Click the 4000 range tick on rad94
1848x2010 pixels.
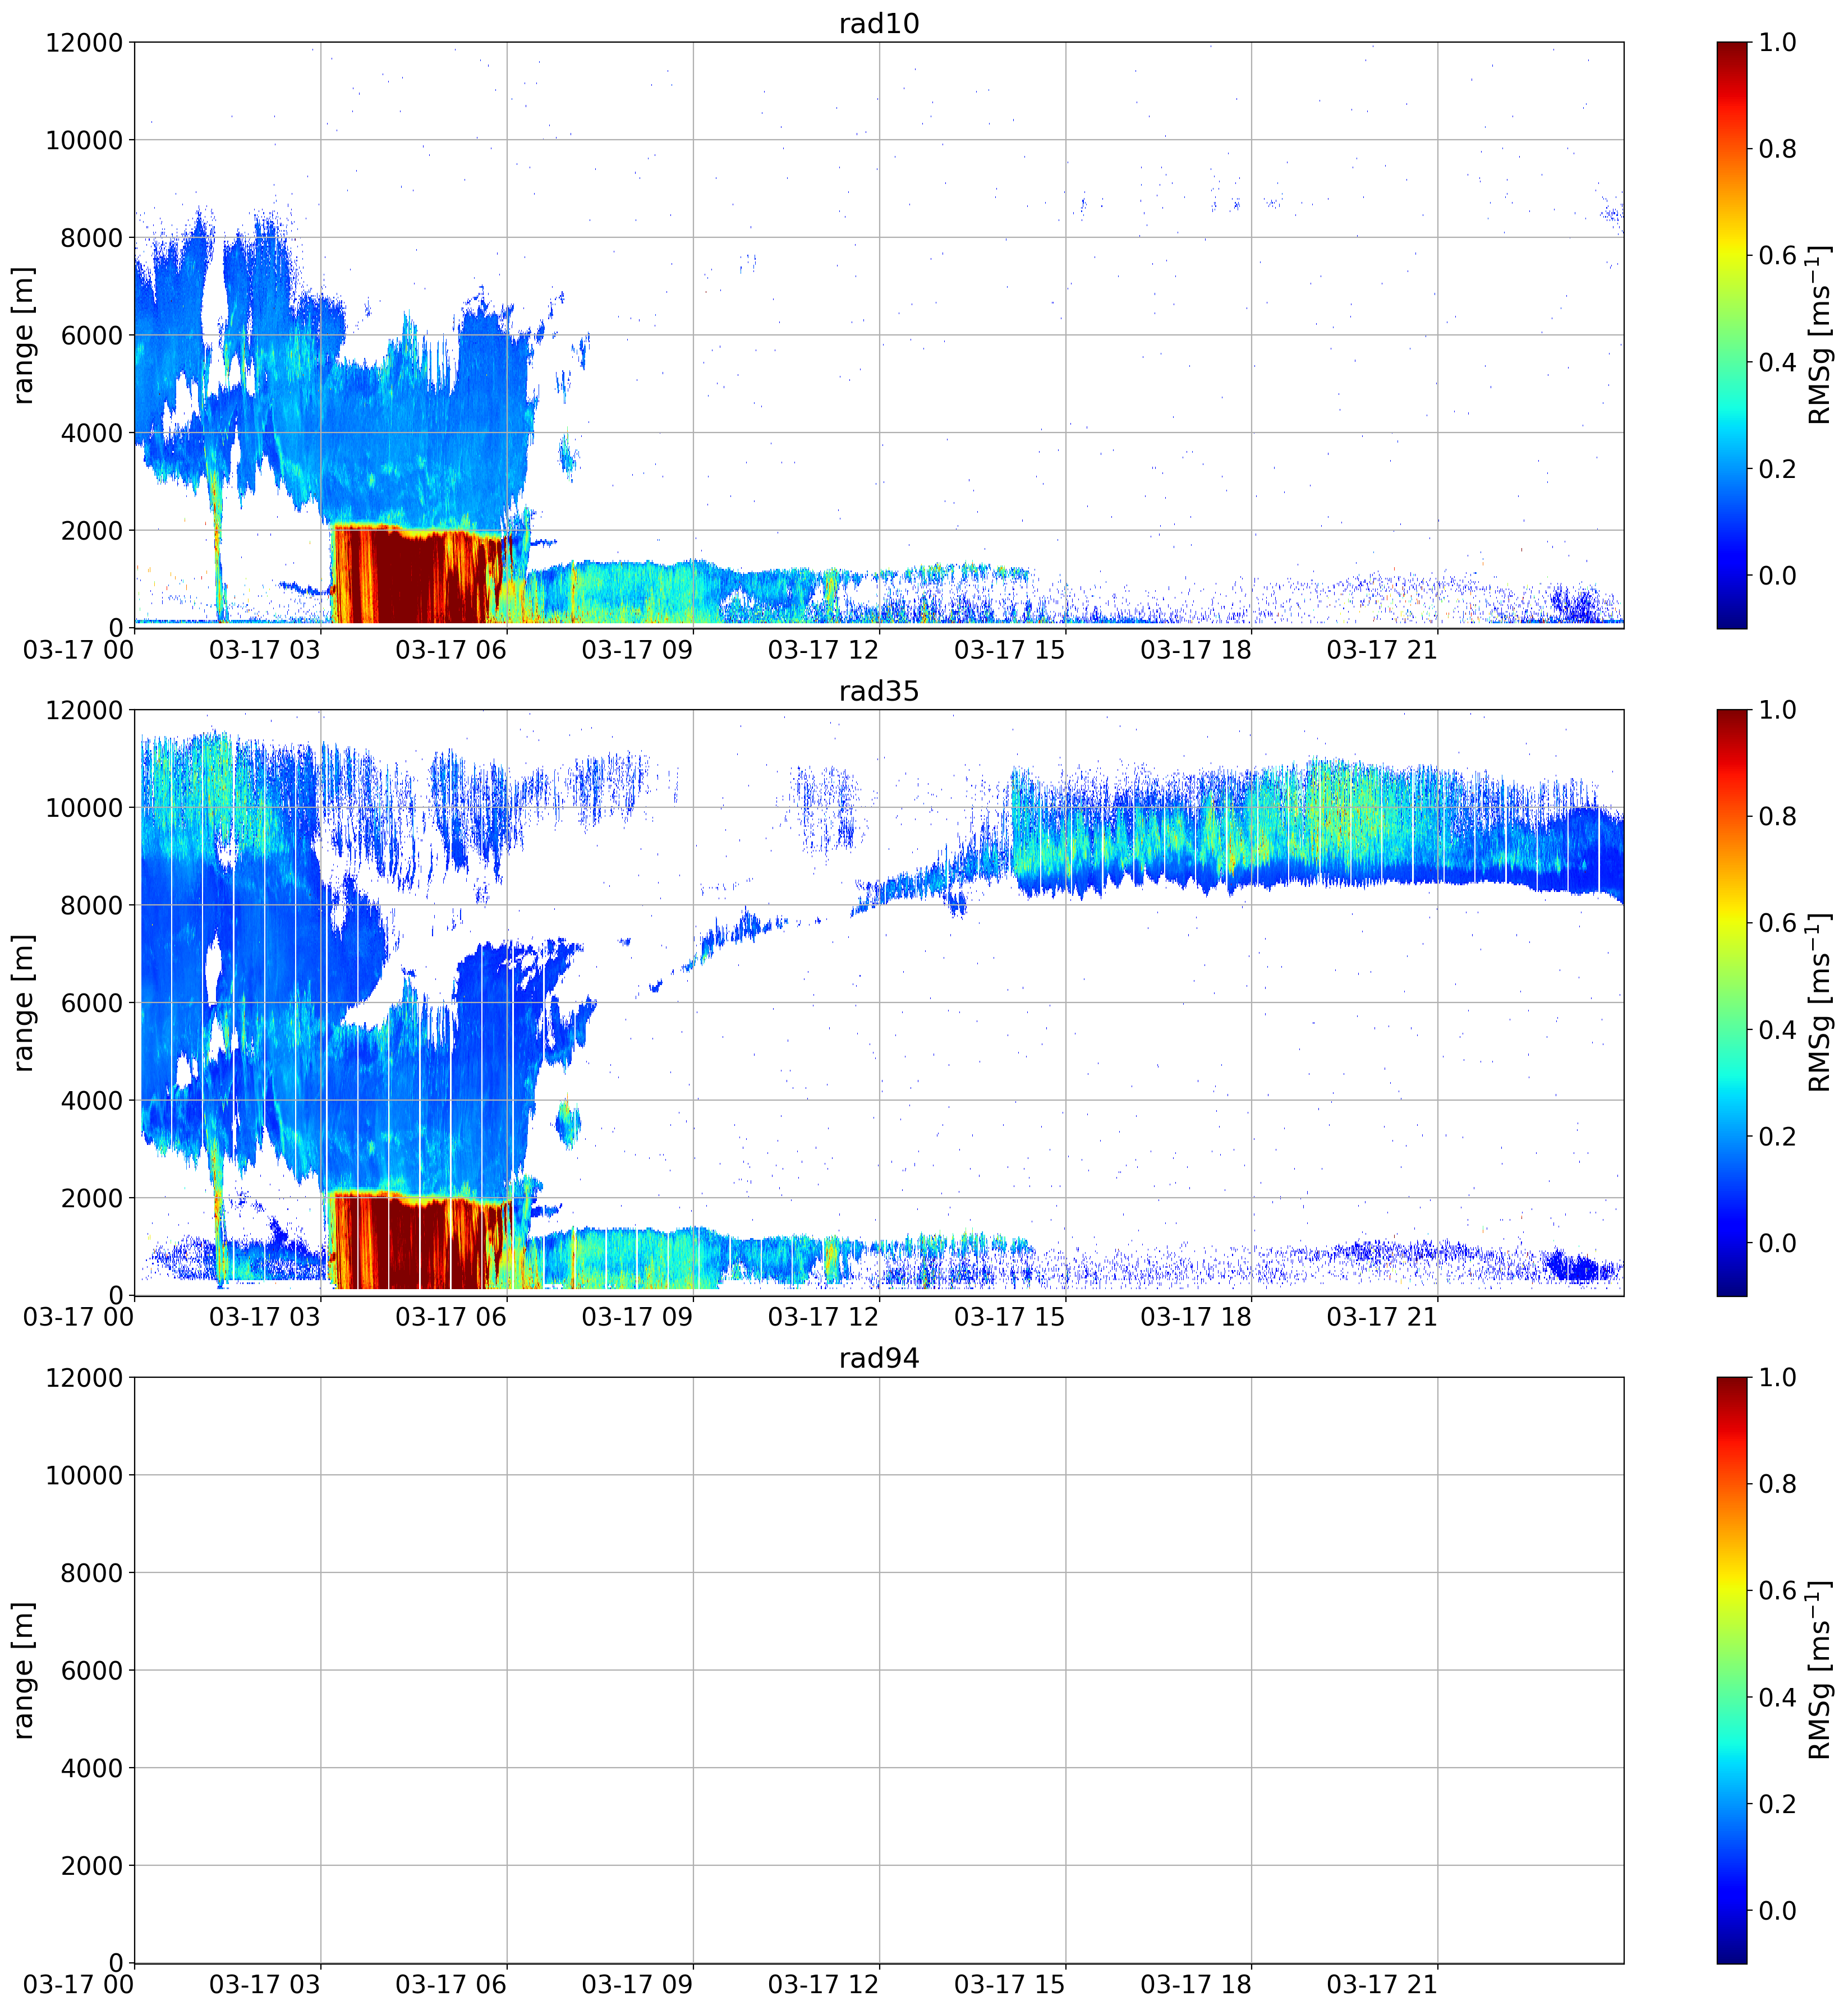(x=92, y=1769)
